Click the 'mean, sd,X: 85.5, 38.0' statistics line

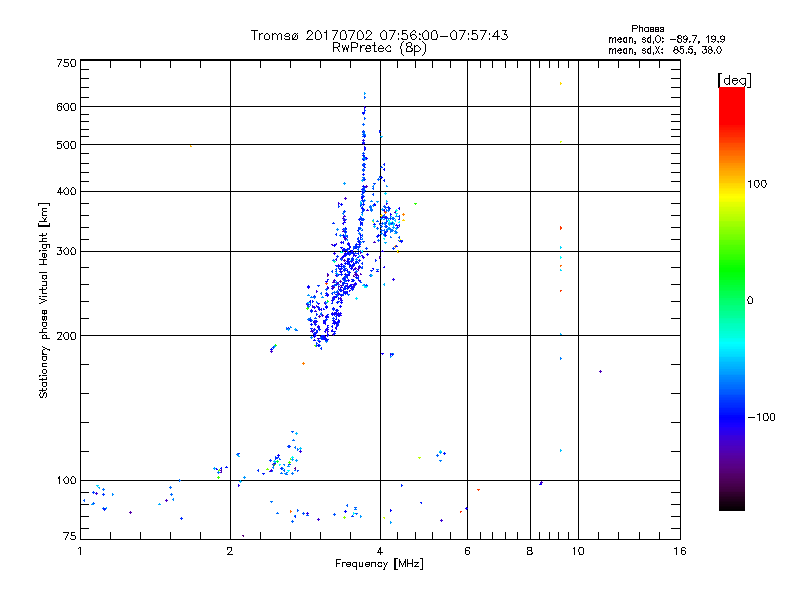(665, 50)
